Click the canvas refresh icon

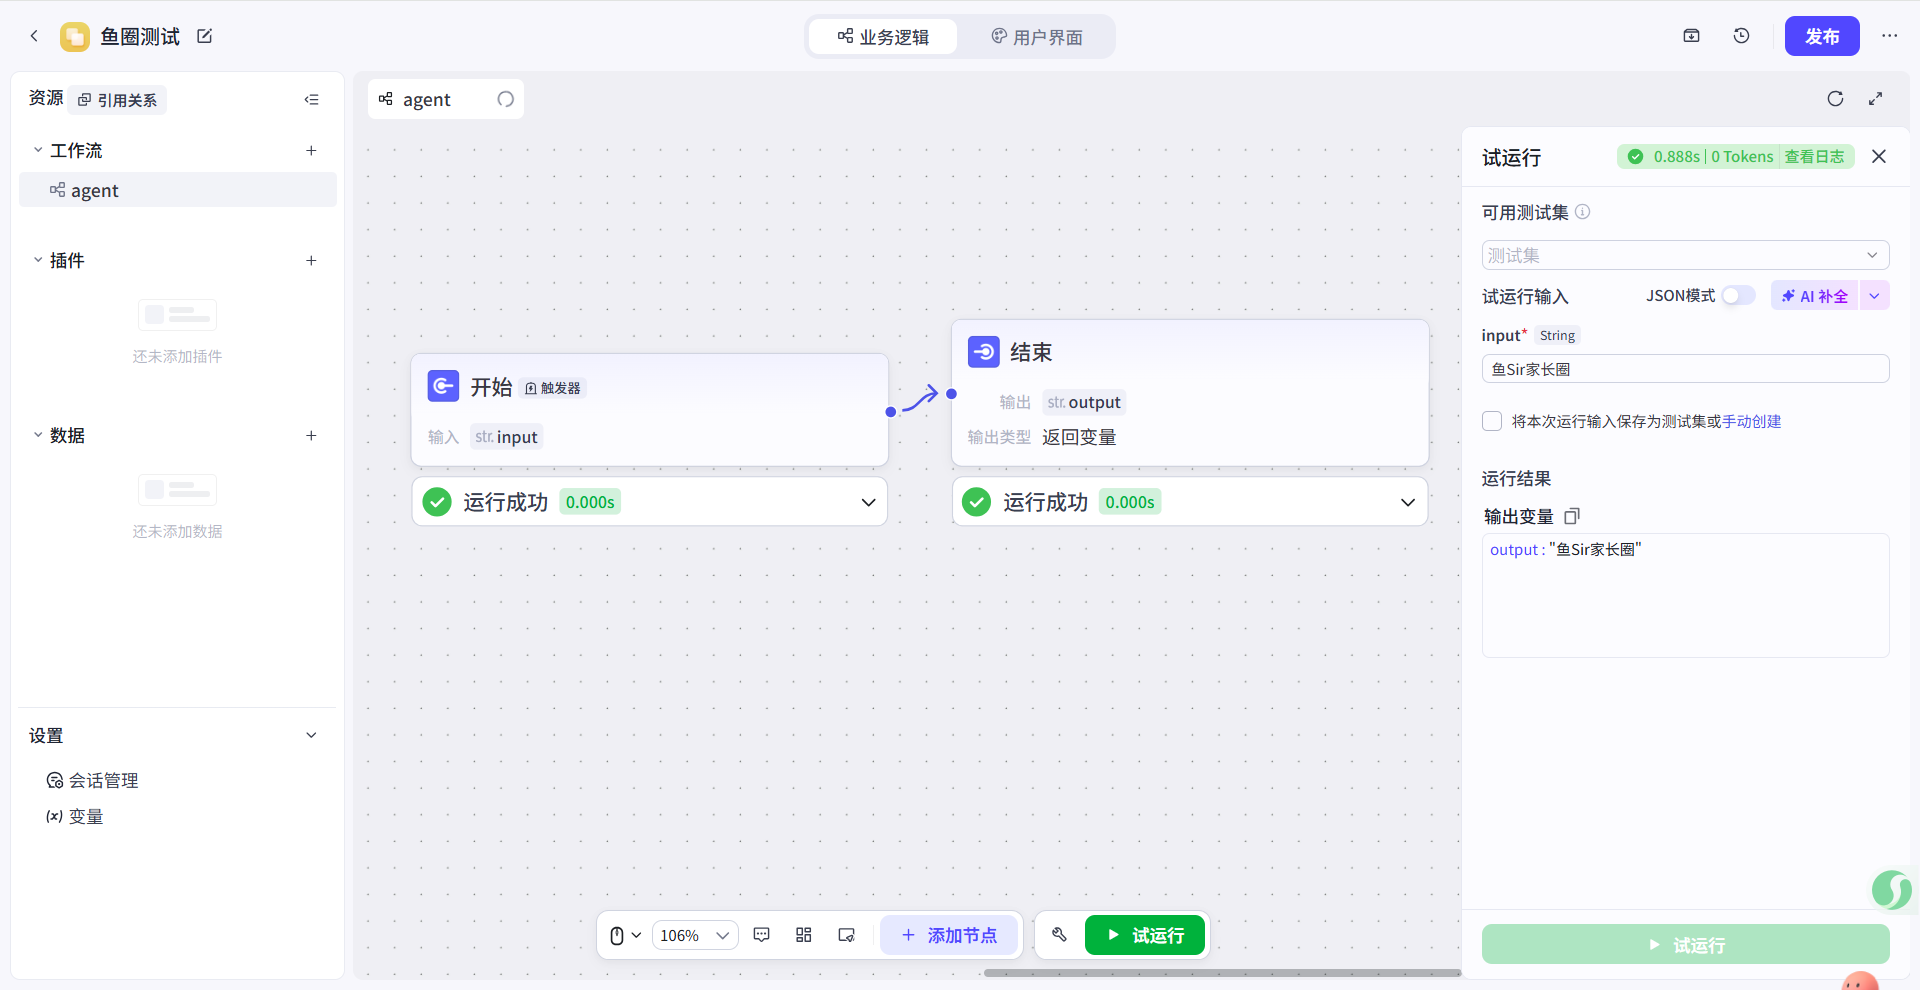click(1835, 99)
